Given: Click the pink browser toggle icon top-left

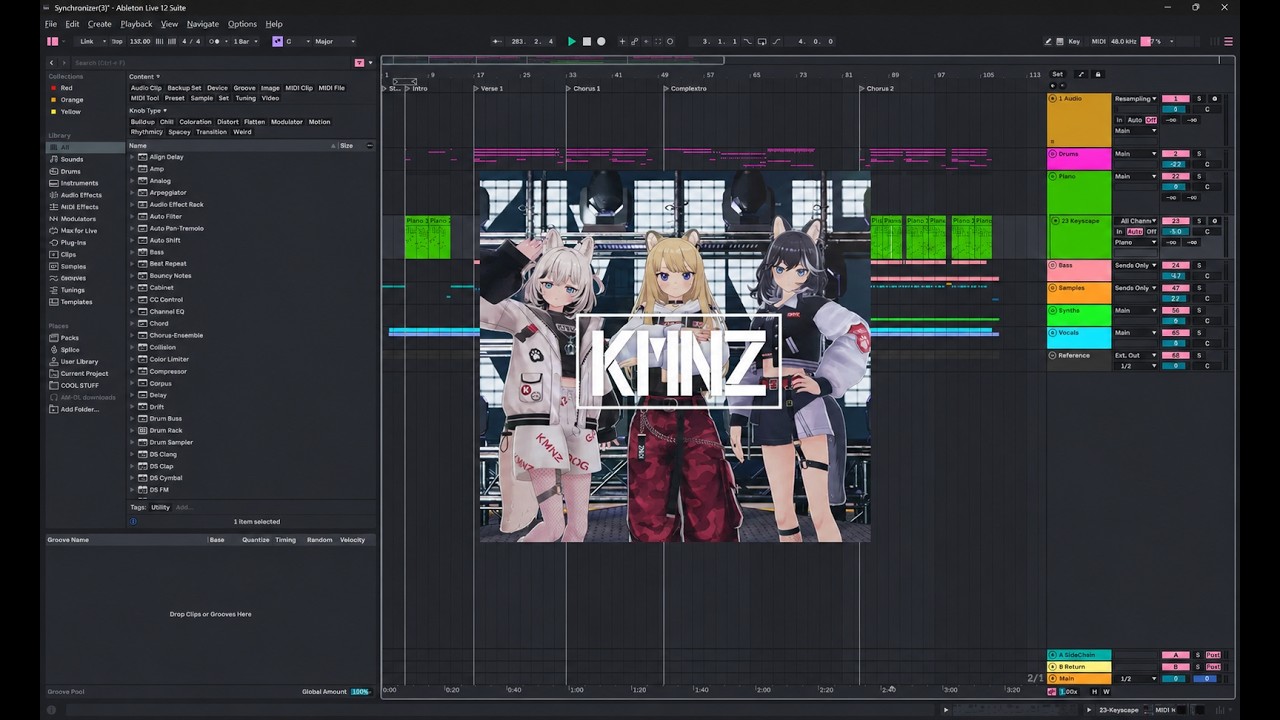Looking at the screenshot, I should tap(52, 41).
